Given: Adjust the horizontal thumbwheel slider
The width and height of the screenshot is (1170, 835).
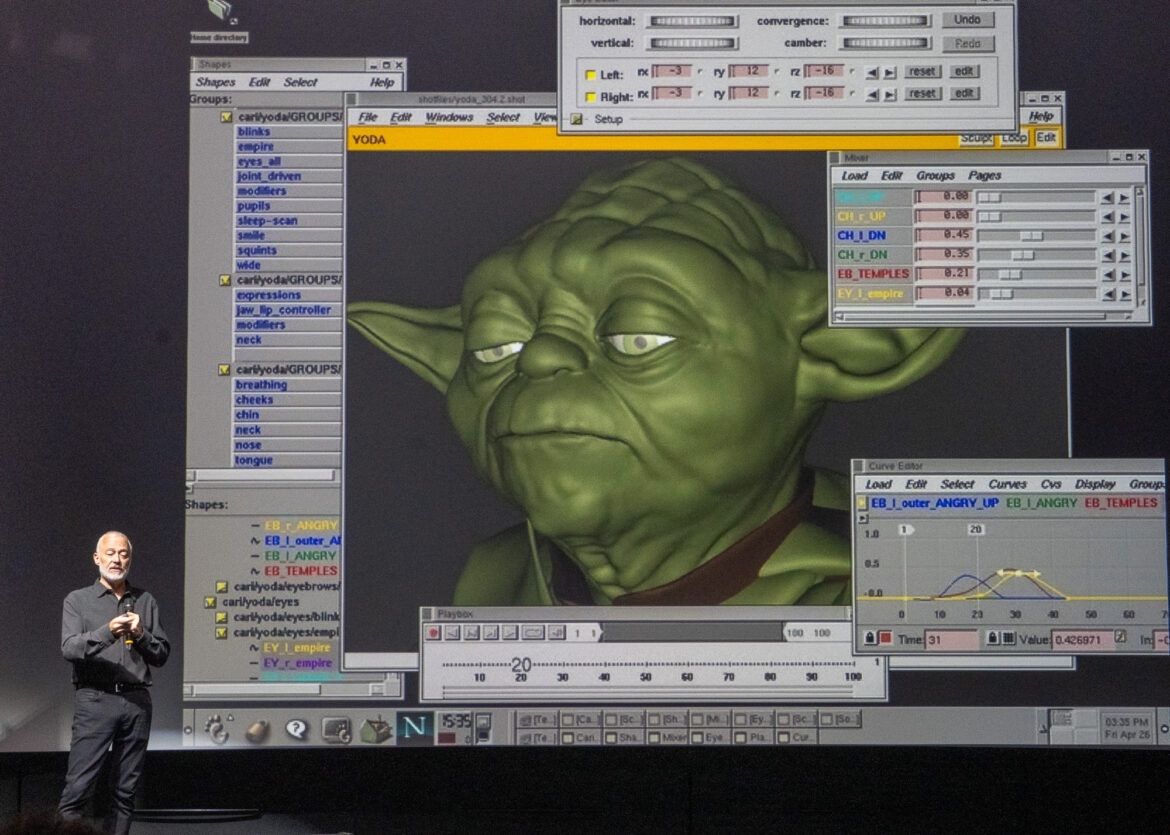Looking at the screenshot, I should point(693,21).
